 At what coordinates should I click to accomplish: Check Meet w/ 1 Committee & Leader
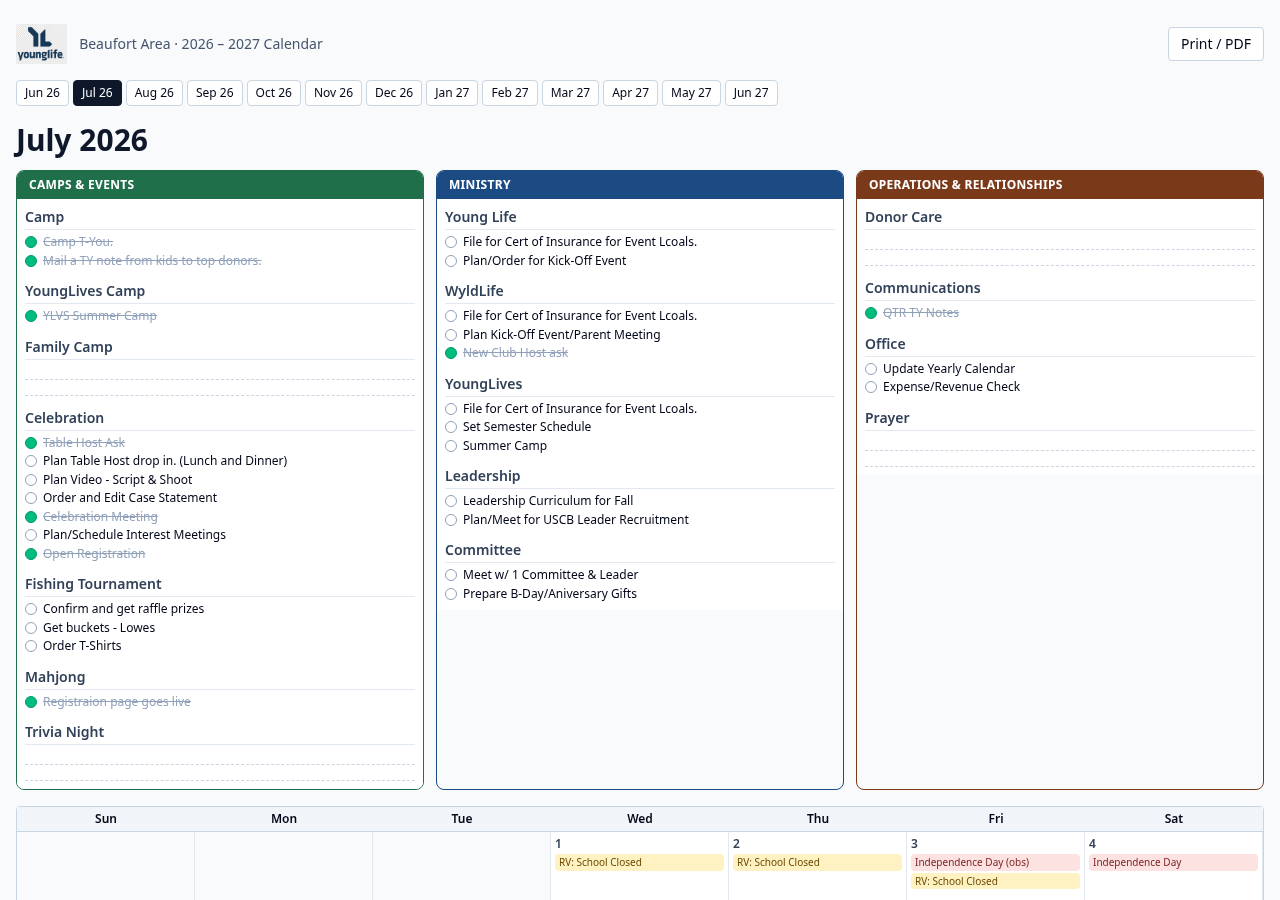pyautogui.click(x=451, y=575)
